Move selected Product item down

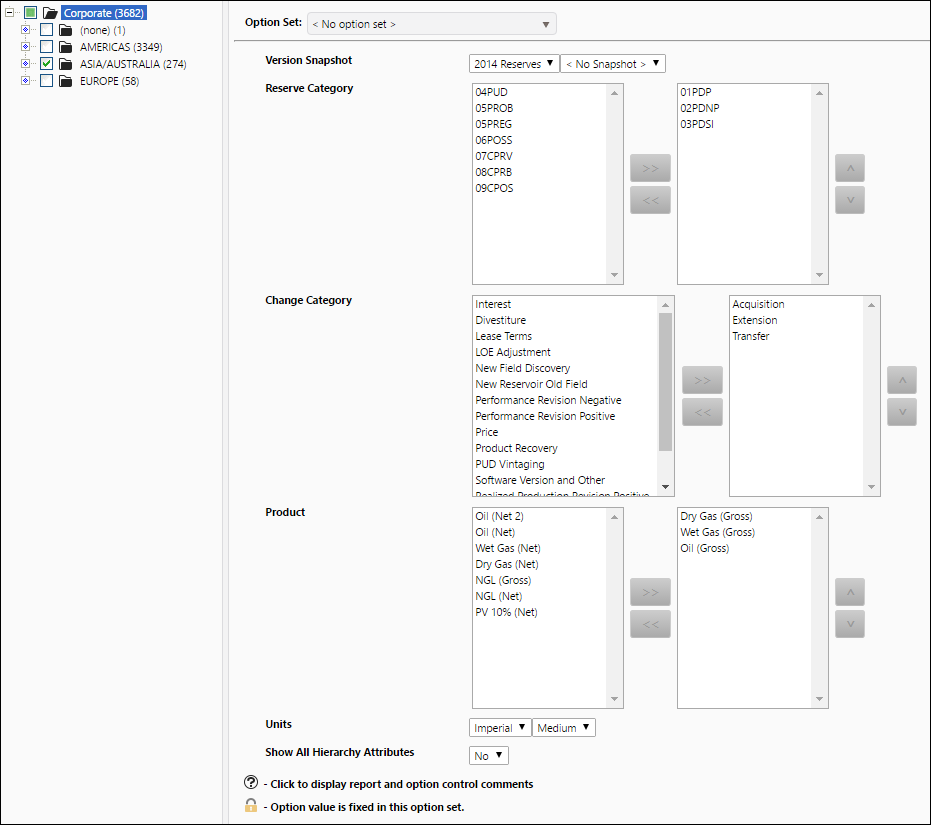click(850, 624)
